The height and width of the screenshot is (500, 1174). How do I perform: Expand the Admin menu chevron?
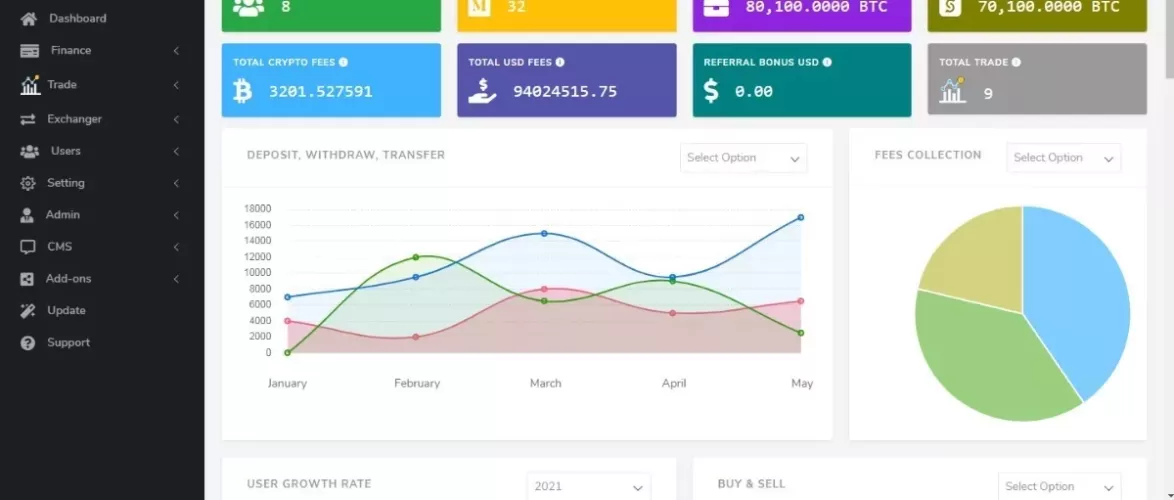(x=176, y=215)
